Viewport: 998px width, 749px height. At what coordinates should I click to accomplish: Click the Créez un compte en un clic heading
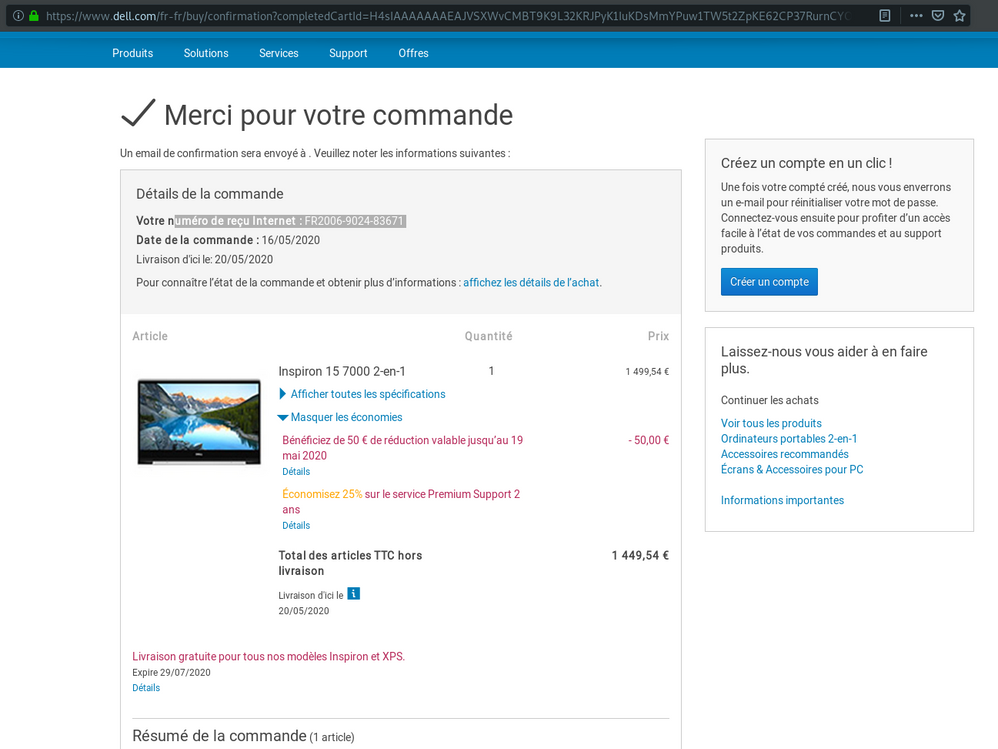click(806, 163)
